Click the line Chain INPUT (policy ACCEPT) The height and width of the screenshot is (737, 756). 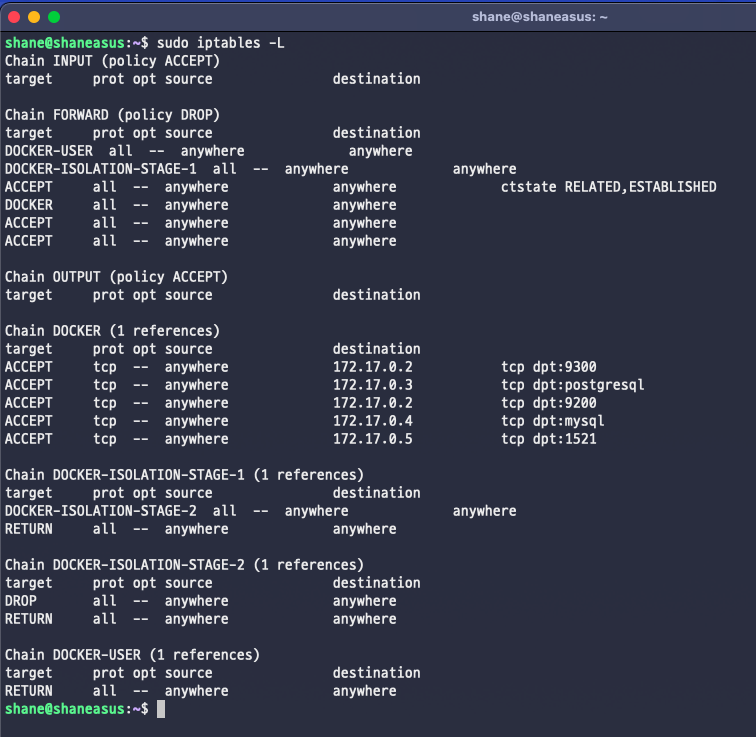pos(112,61)
